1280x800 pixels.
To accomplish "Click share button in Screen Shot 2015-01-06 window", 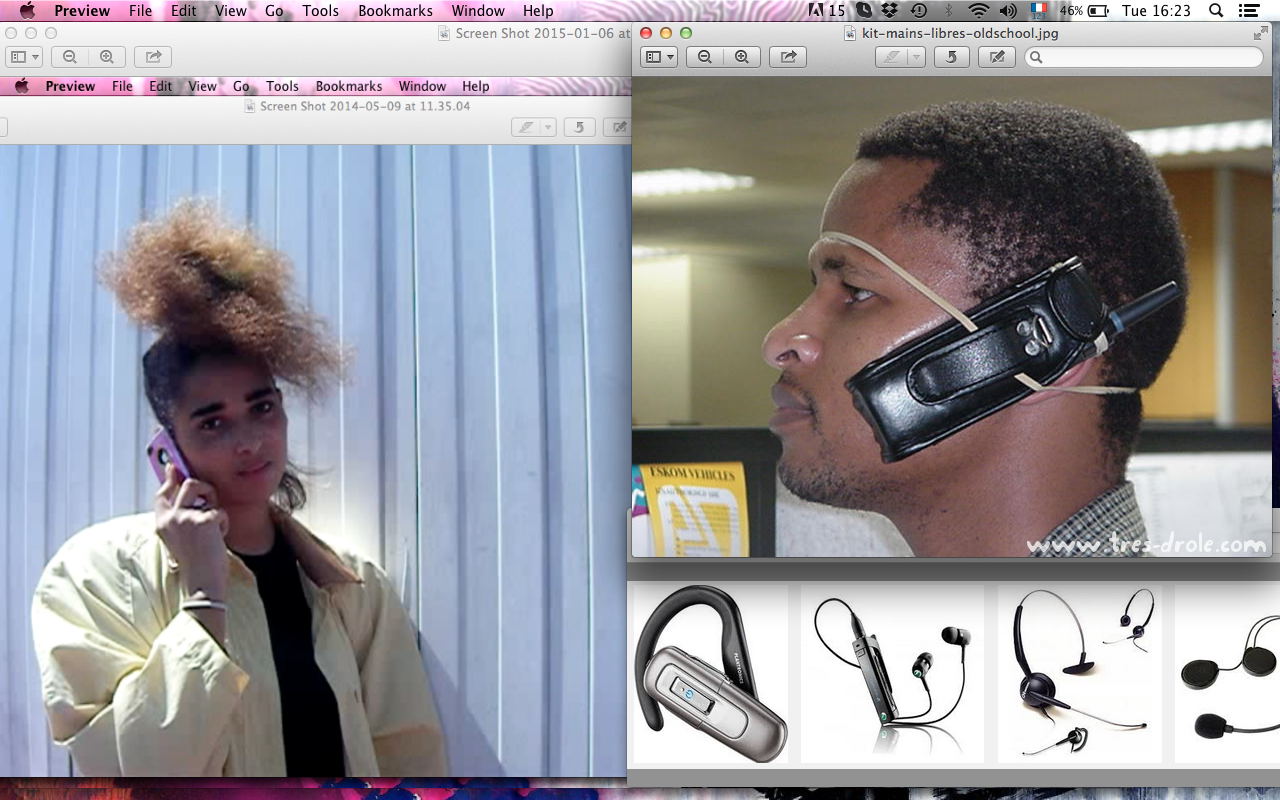I will point(153,57).
